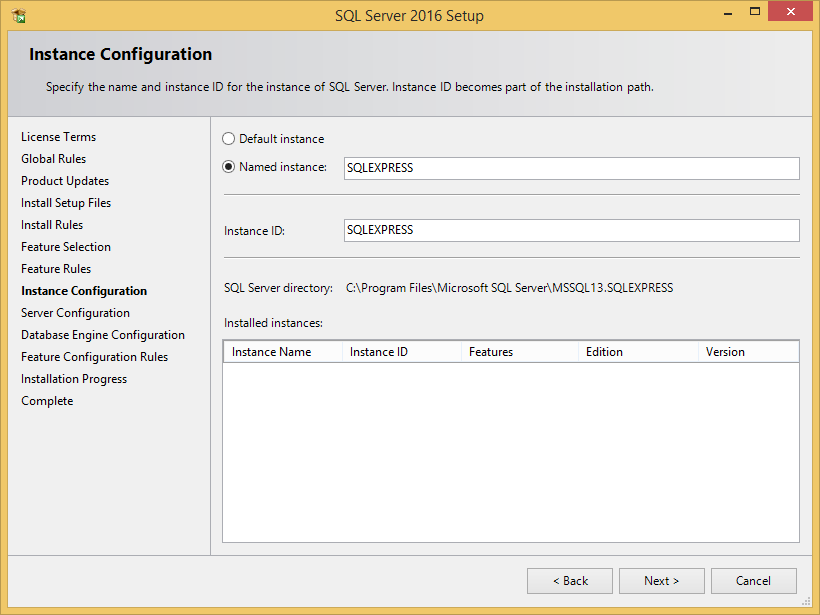Select Complete step in sidebar
Screen dimensions: 820x615
point(47,401)
